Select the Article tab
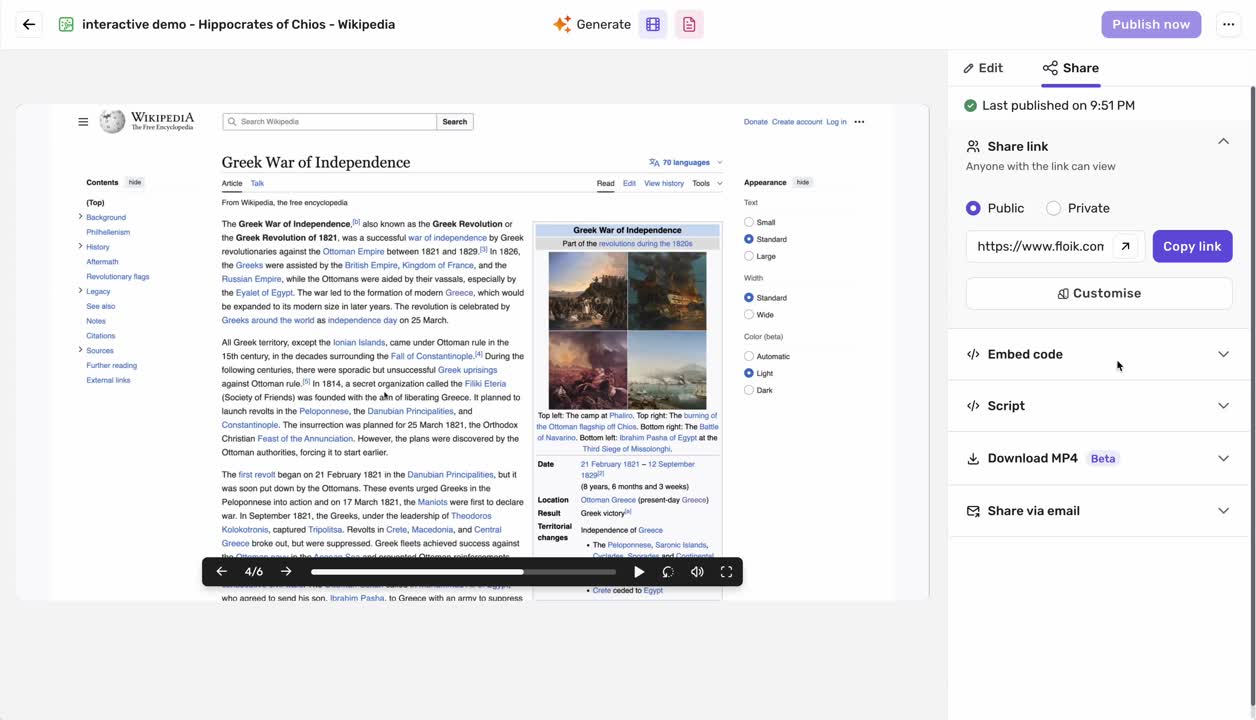1256x720 pixels. 232,183
